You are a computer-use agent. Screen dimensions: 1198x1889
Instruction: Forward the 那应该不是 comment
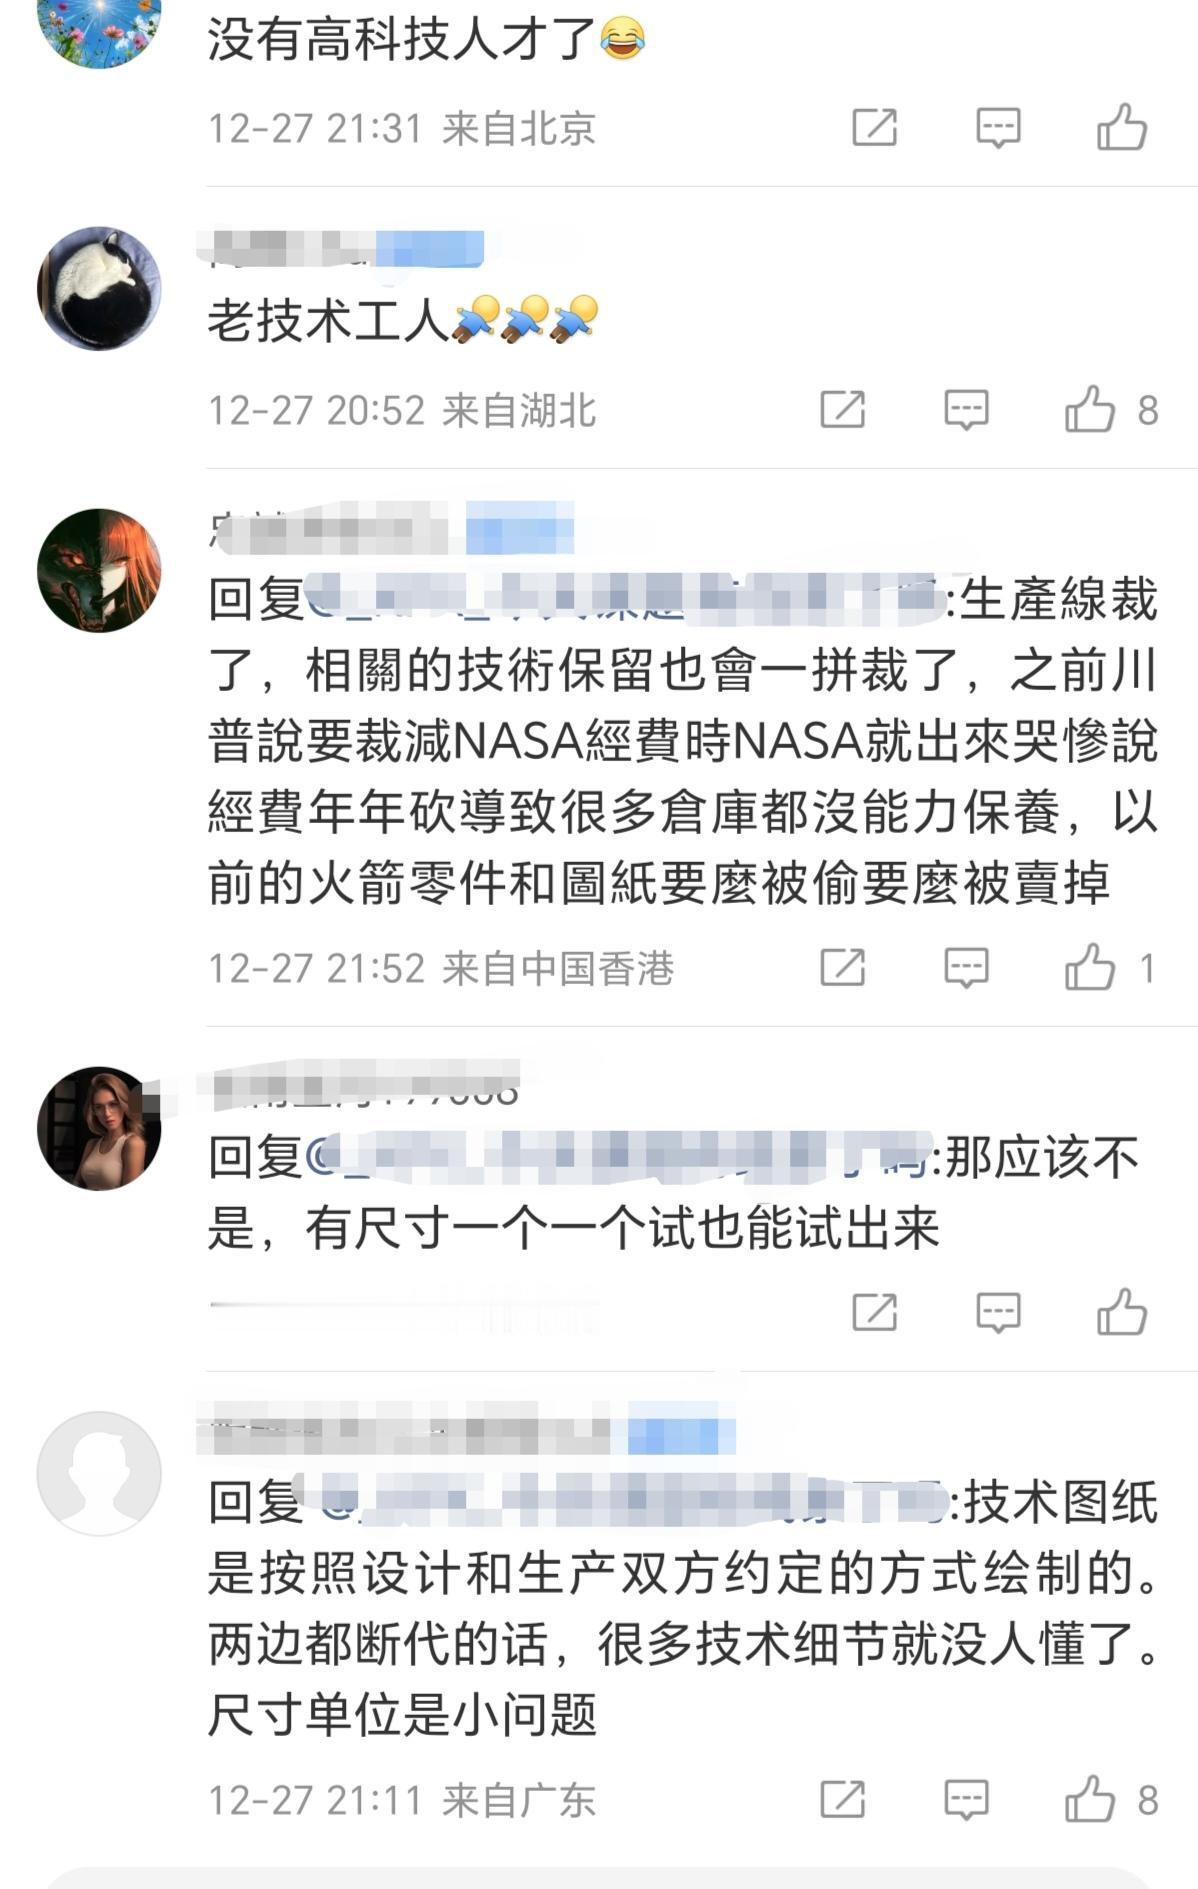(x=874, y=1311)
